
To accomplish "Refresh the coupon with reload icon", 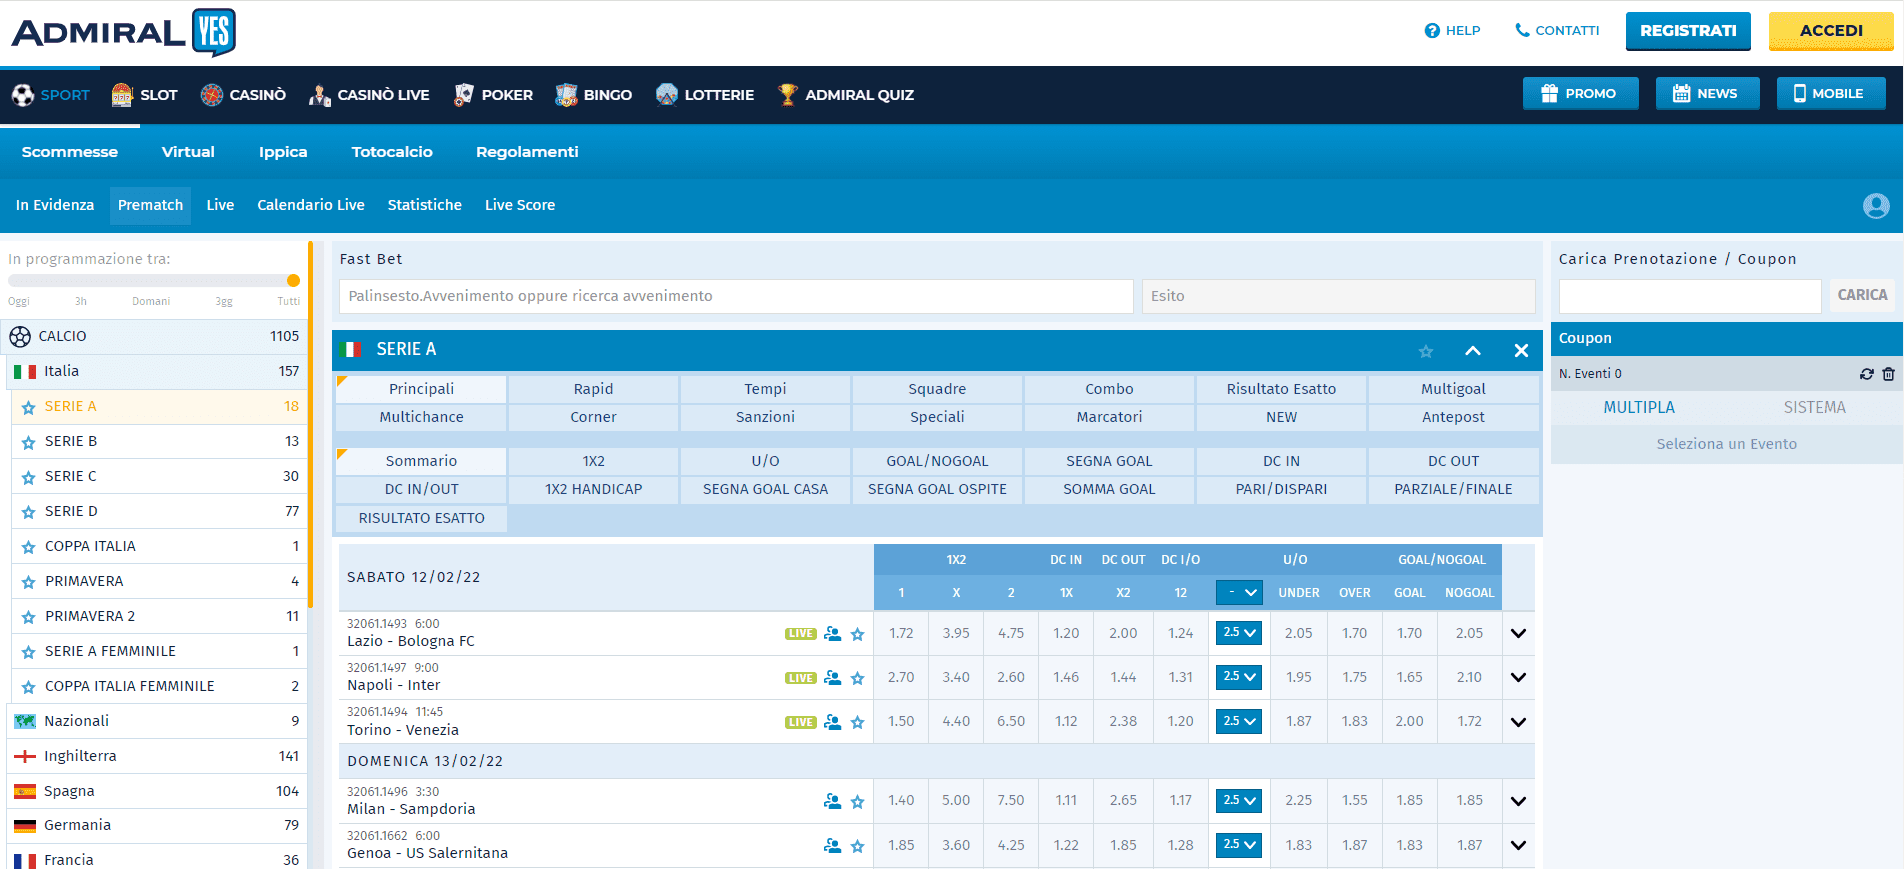I will point(1866,374).
